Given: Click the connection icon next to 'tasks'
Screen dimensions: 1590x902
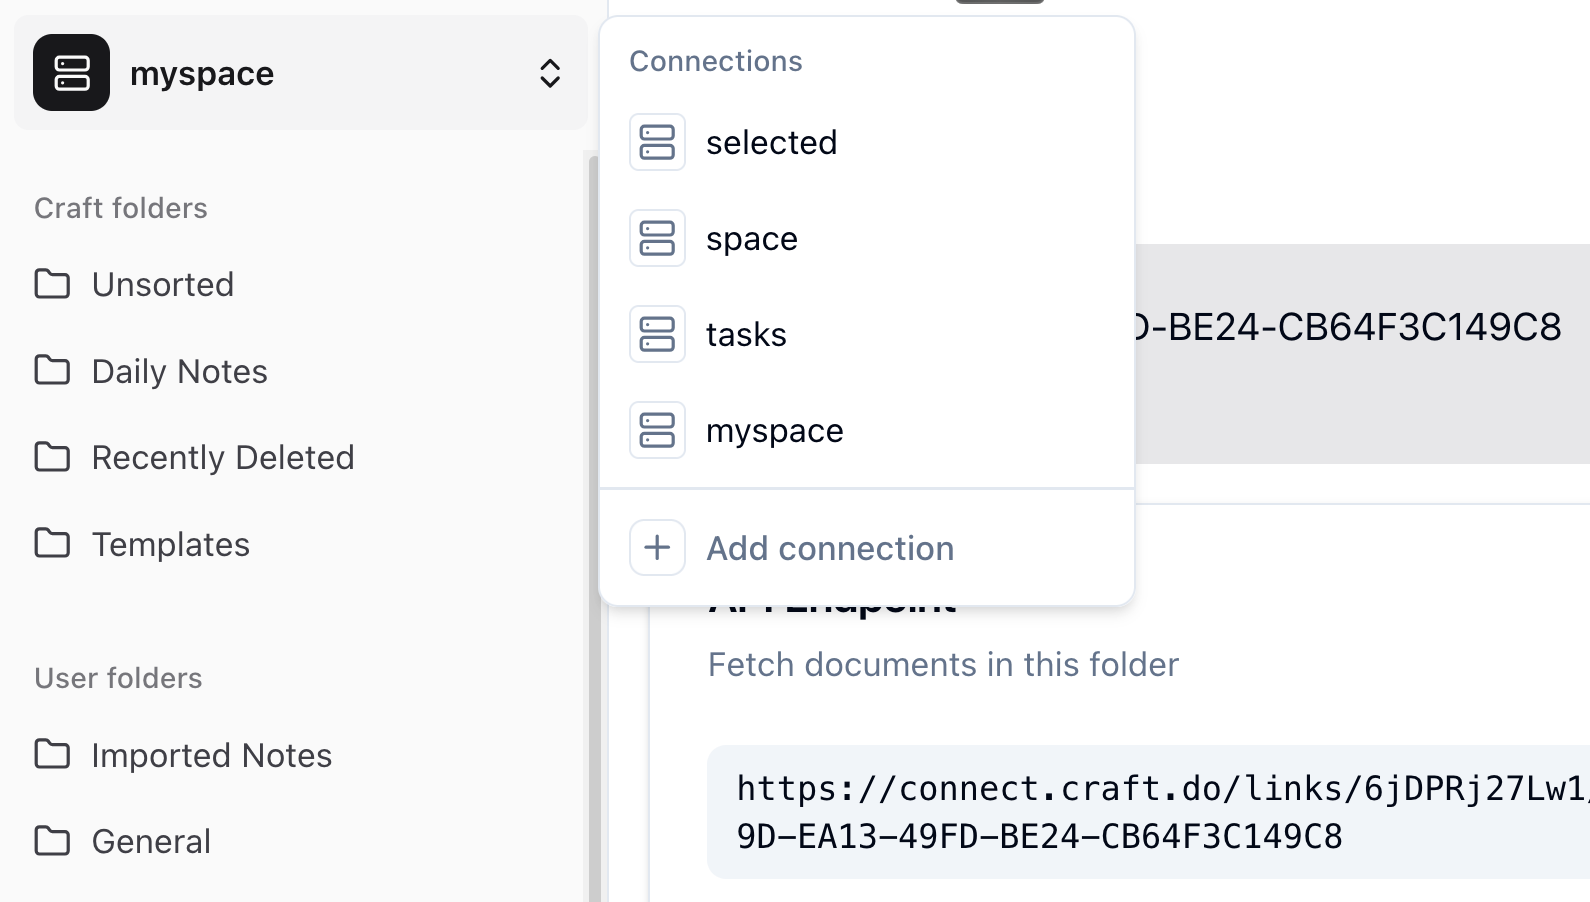Looking at the screenshot, I should [657, 334].
